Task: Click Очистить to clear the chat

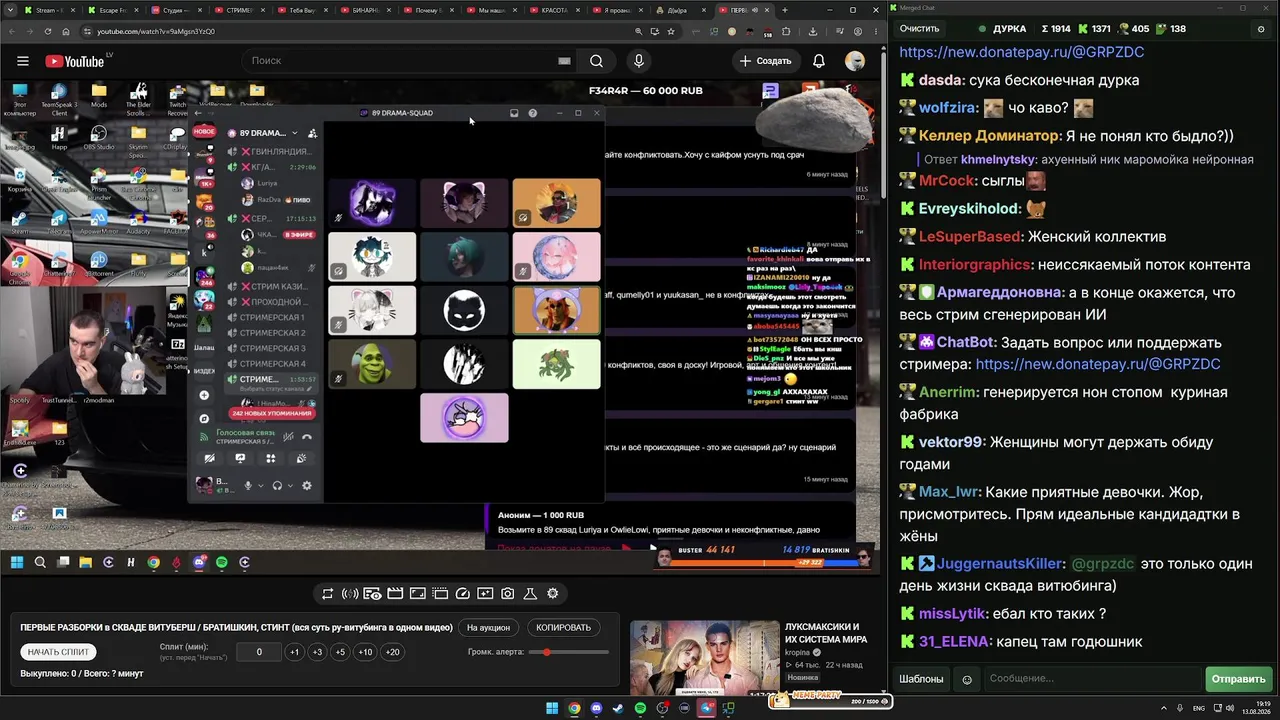Action: [919, 29]
